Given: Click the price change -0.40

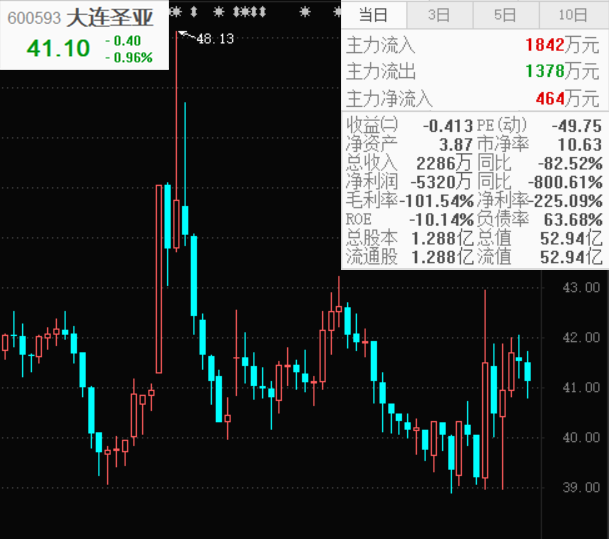Looking at the screenshot, I should tap(123, 41).
